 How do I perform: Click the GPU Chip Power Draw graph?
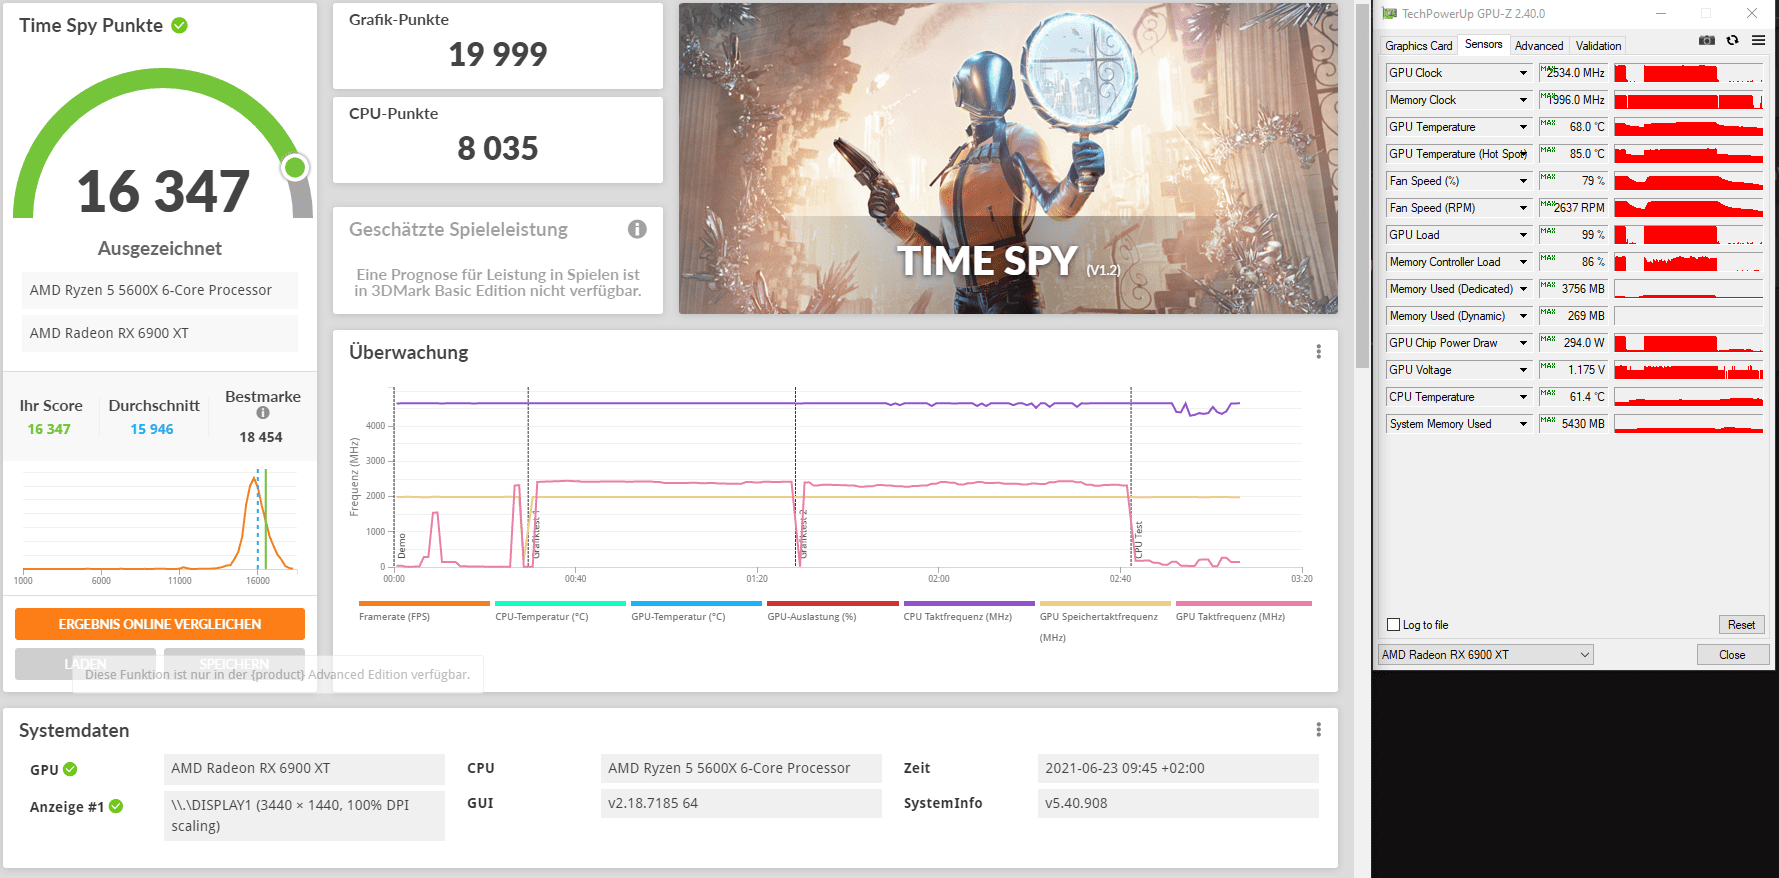tap(1689, 343)
